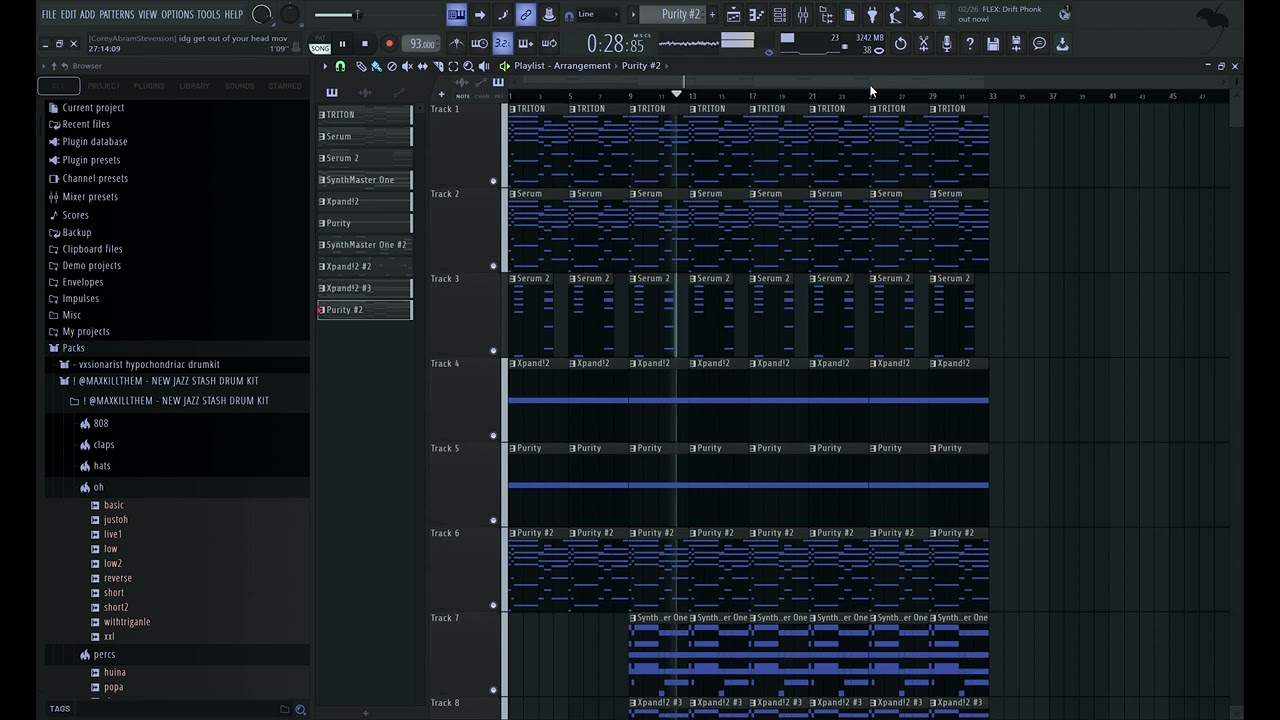Image resolution: width=1280 pixels, height=720 pixels.
Task: Start recording with the record button
Action: click(389, 44)
